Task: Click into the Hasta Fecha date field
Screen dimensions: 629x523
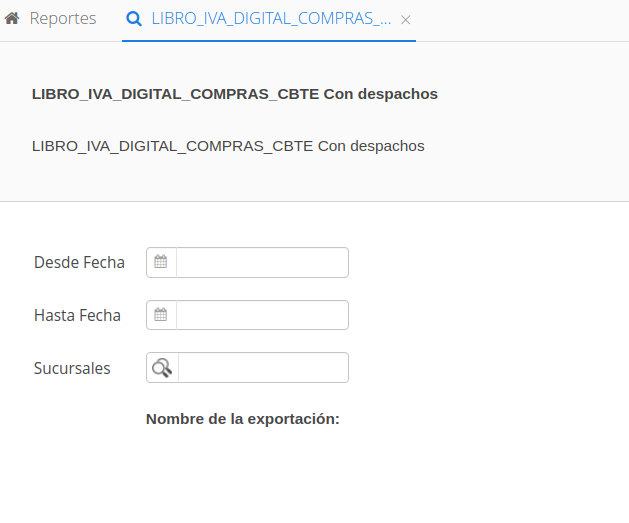Action: pos(262,315)
